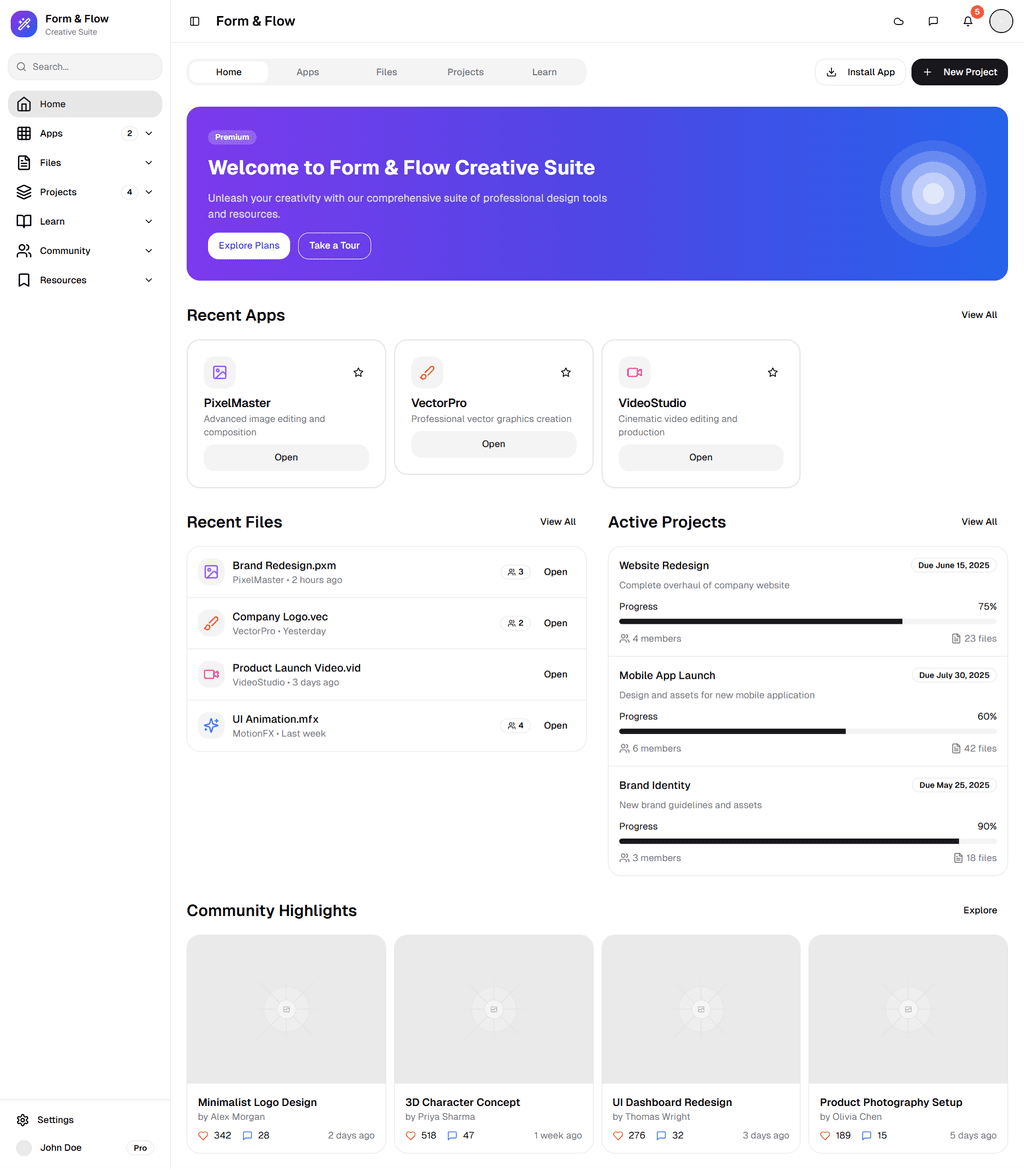Click the VectorPro brush app icon
1024x1170 pixels.
(427, 372)
